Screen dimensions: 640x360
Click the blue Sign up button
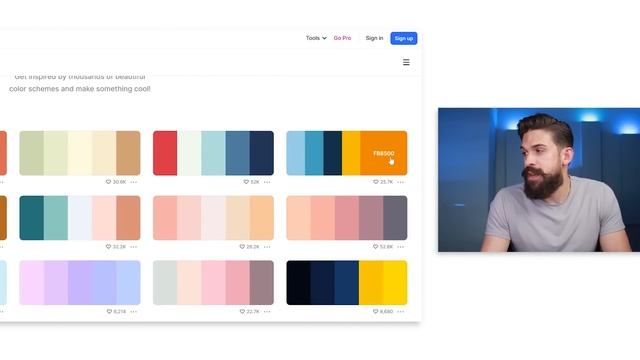tap(404, 38)
